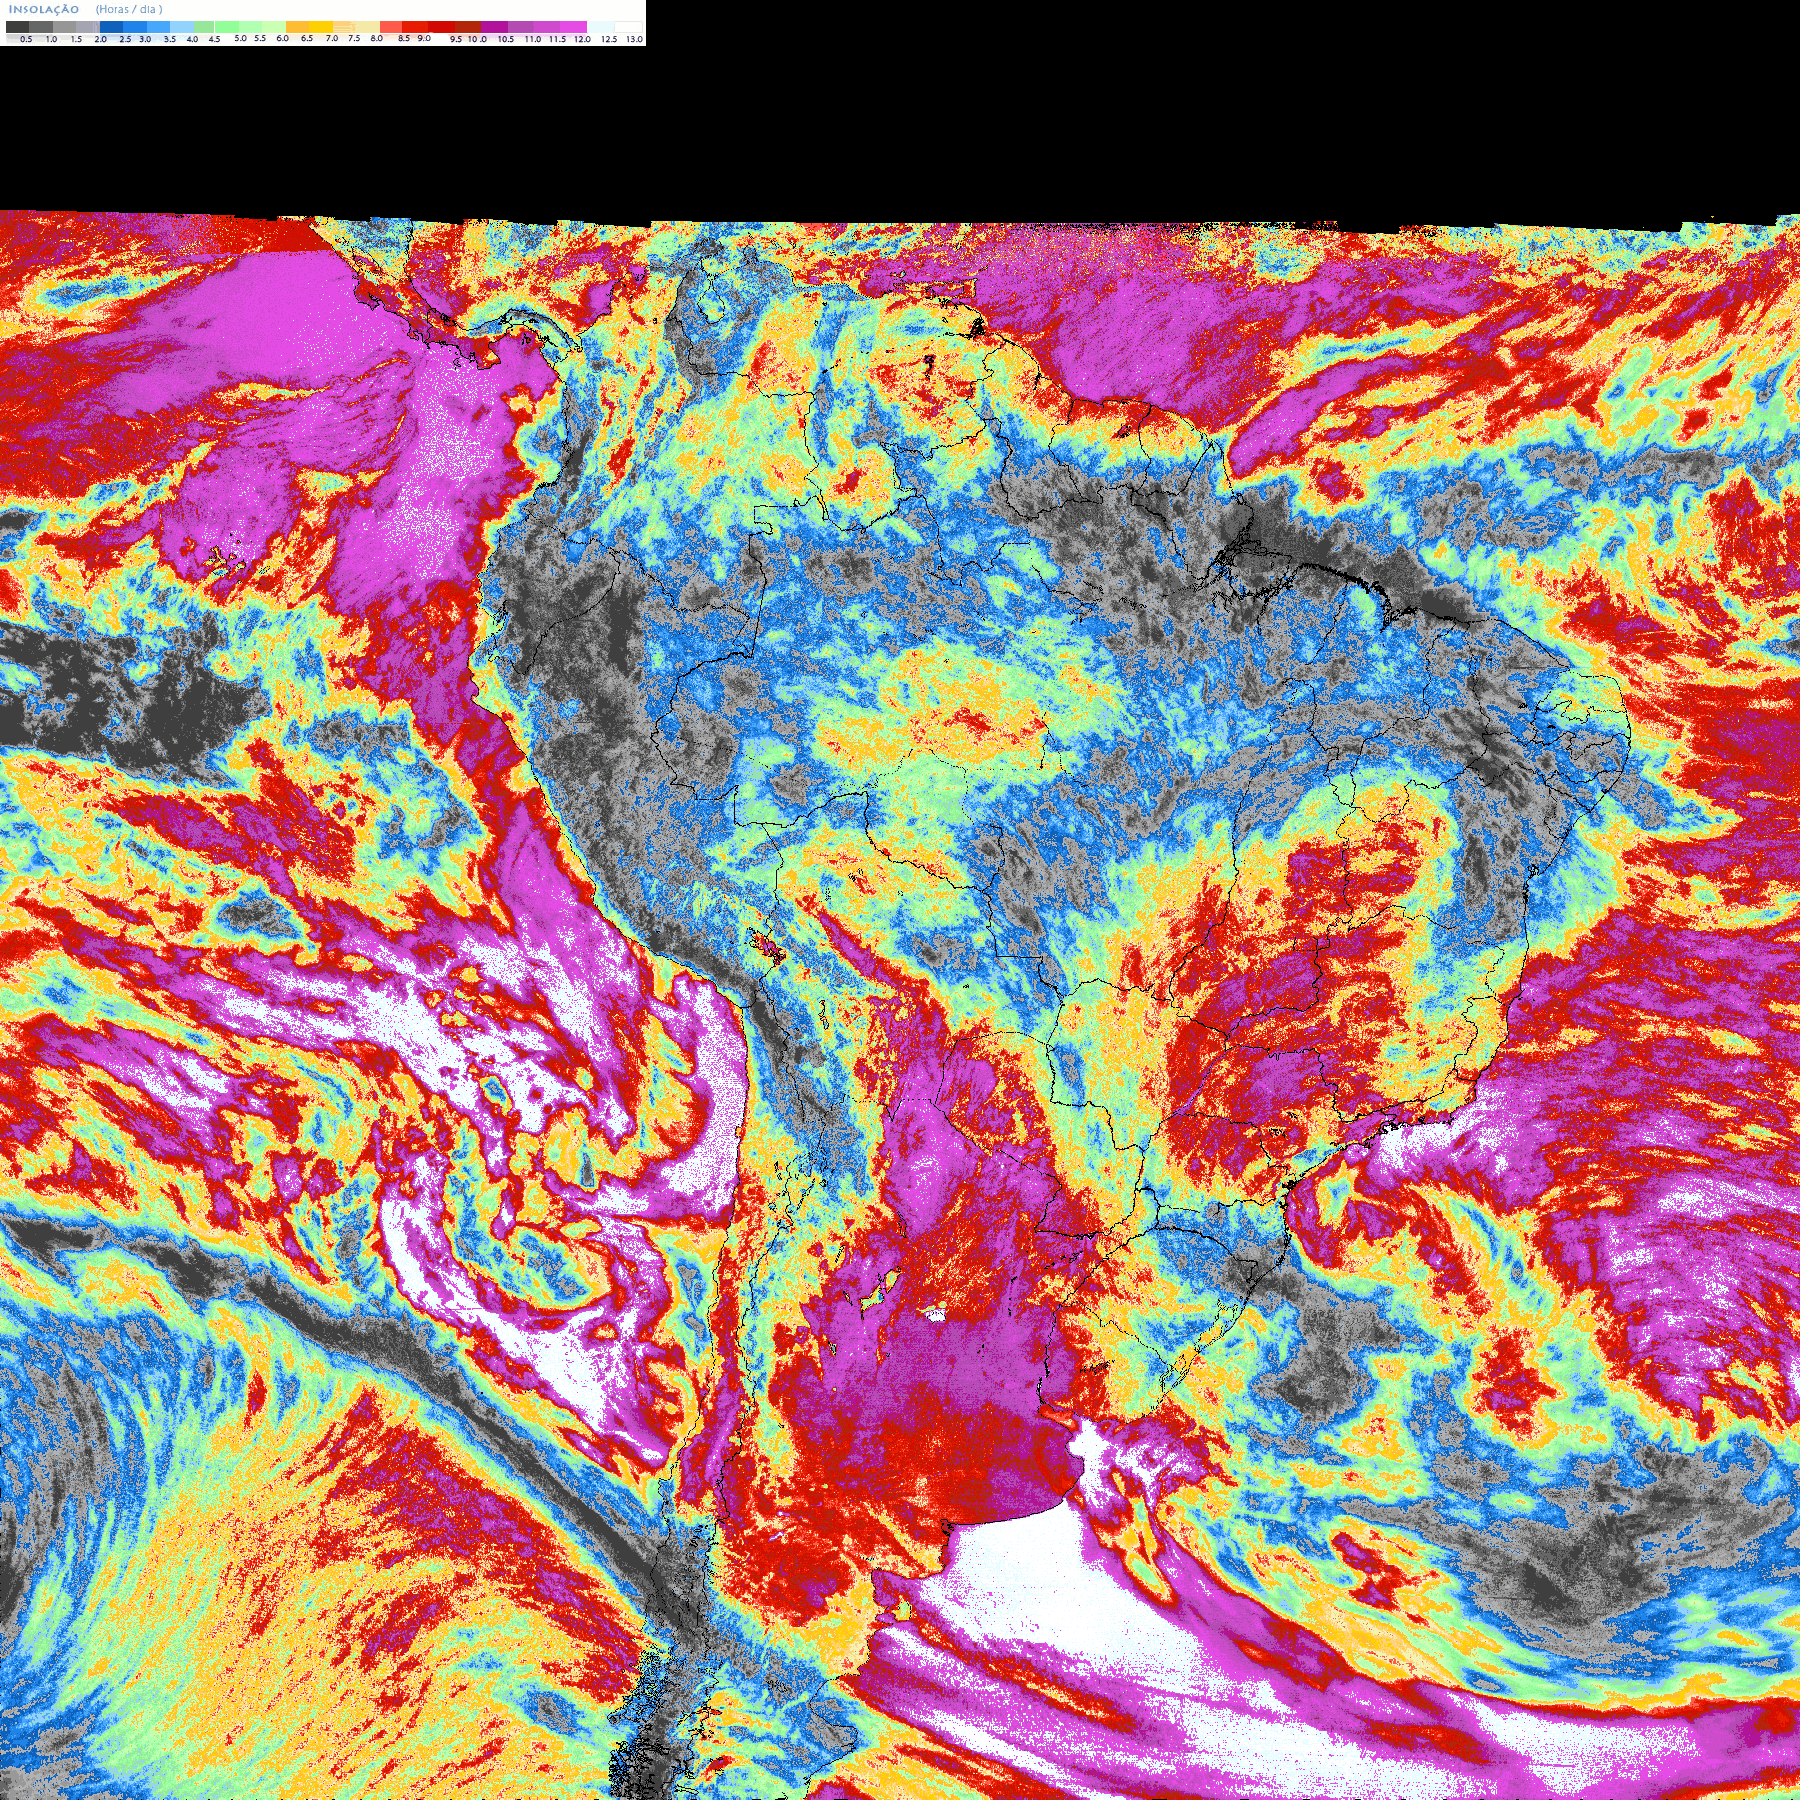Select the 7.0 legend value
Image resolution: width=1800 pixels, height=1800 pixels.
pyautogui.click(x=332, y=38)
